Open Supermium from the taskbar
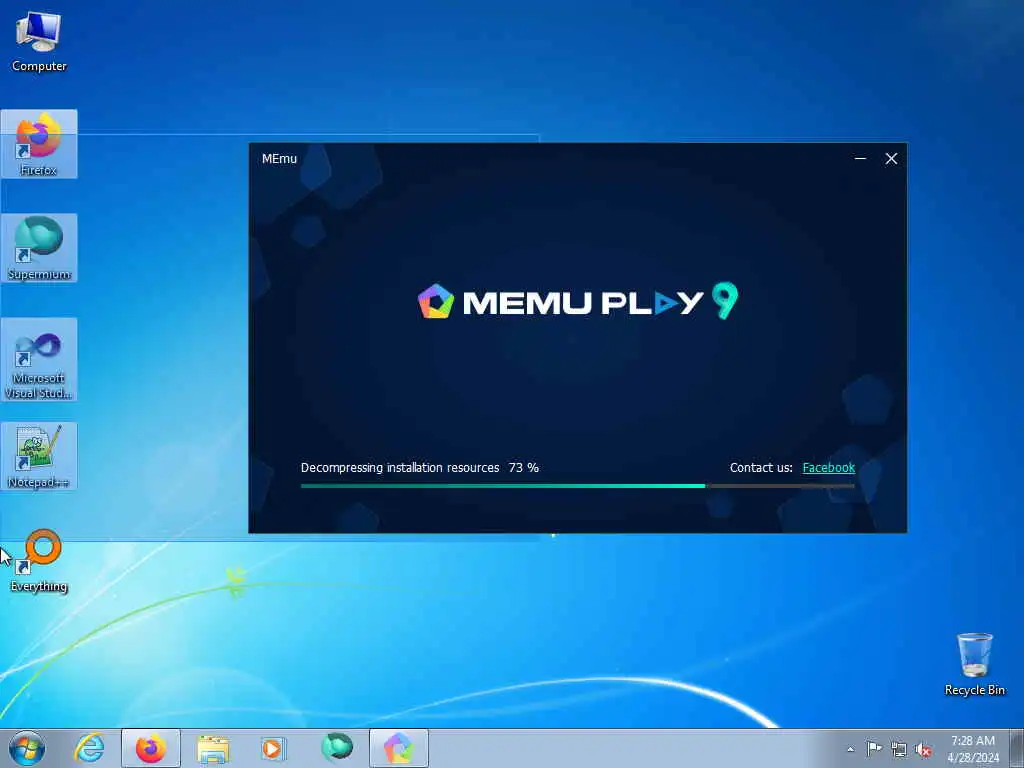This screenshot has width=1024, height=768. (x=336, y=748)
